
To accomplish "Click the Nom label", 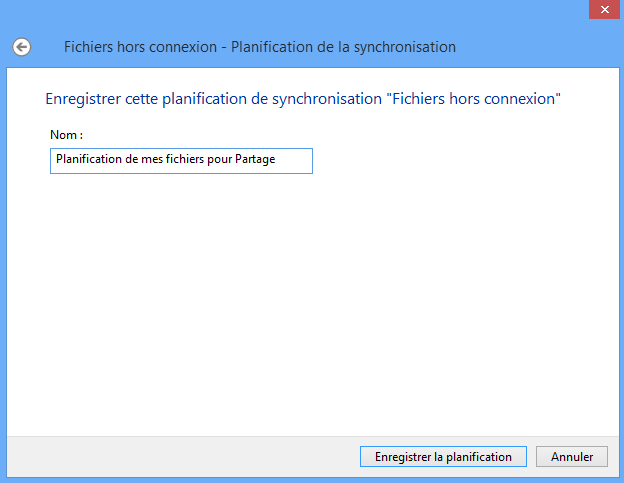I will (66, 134).
